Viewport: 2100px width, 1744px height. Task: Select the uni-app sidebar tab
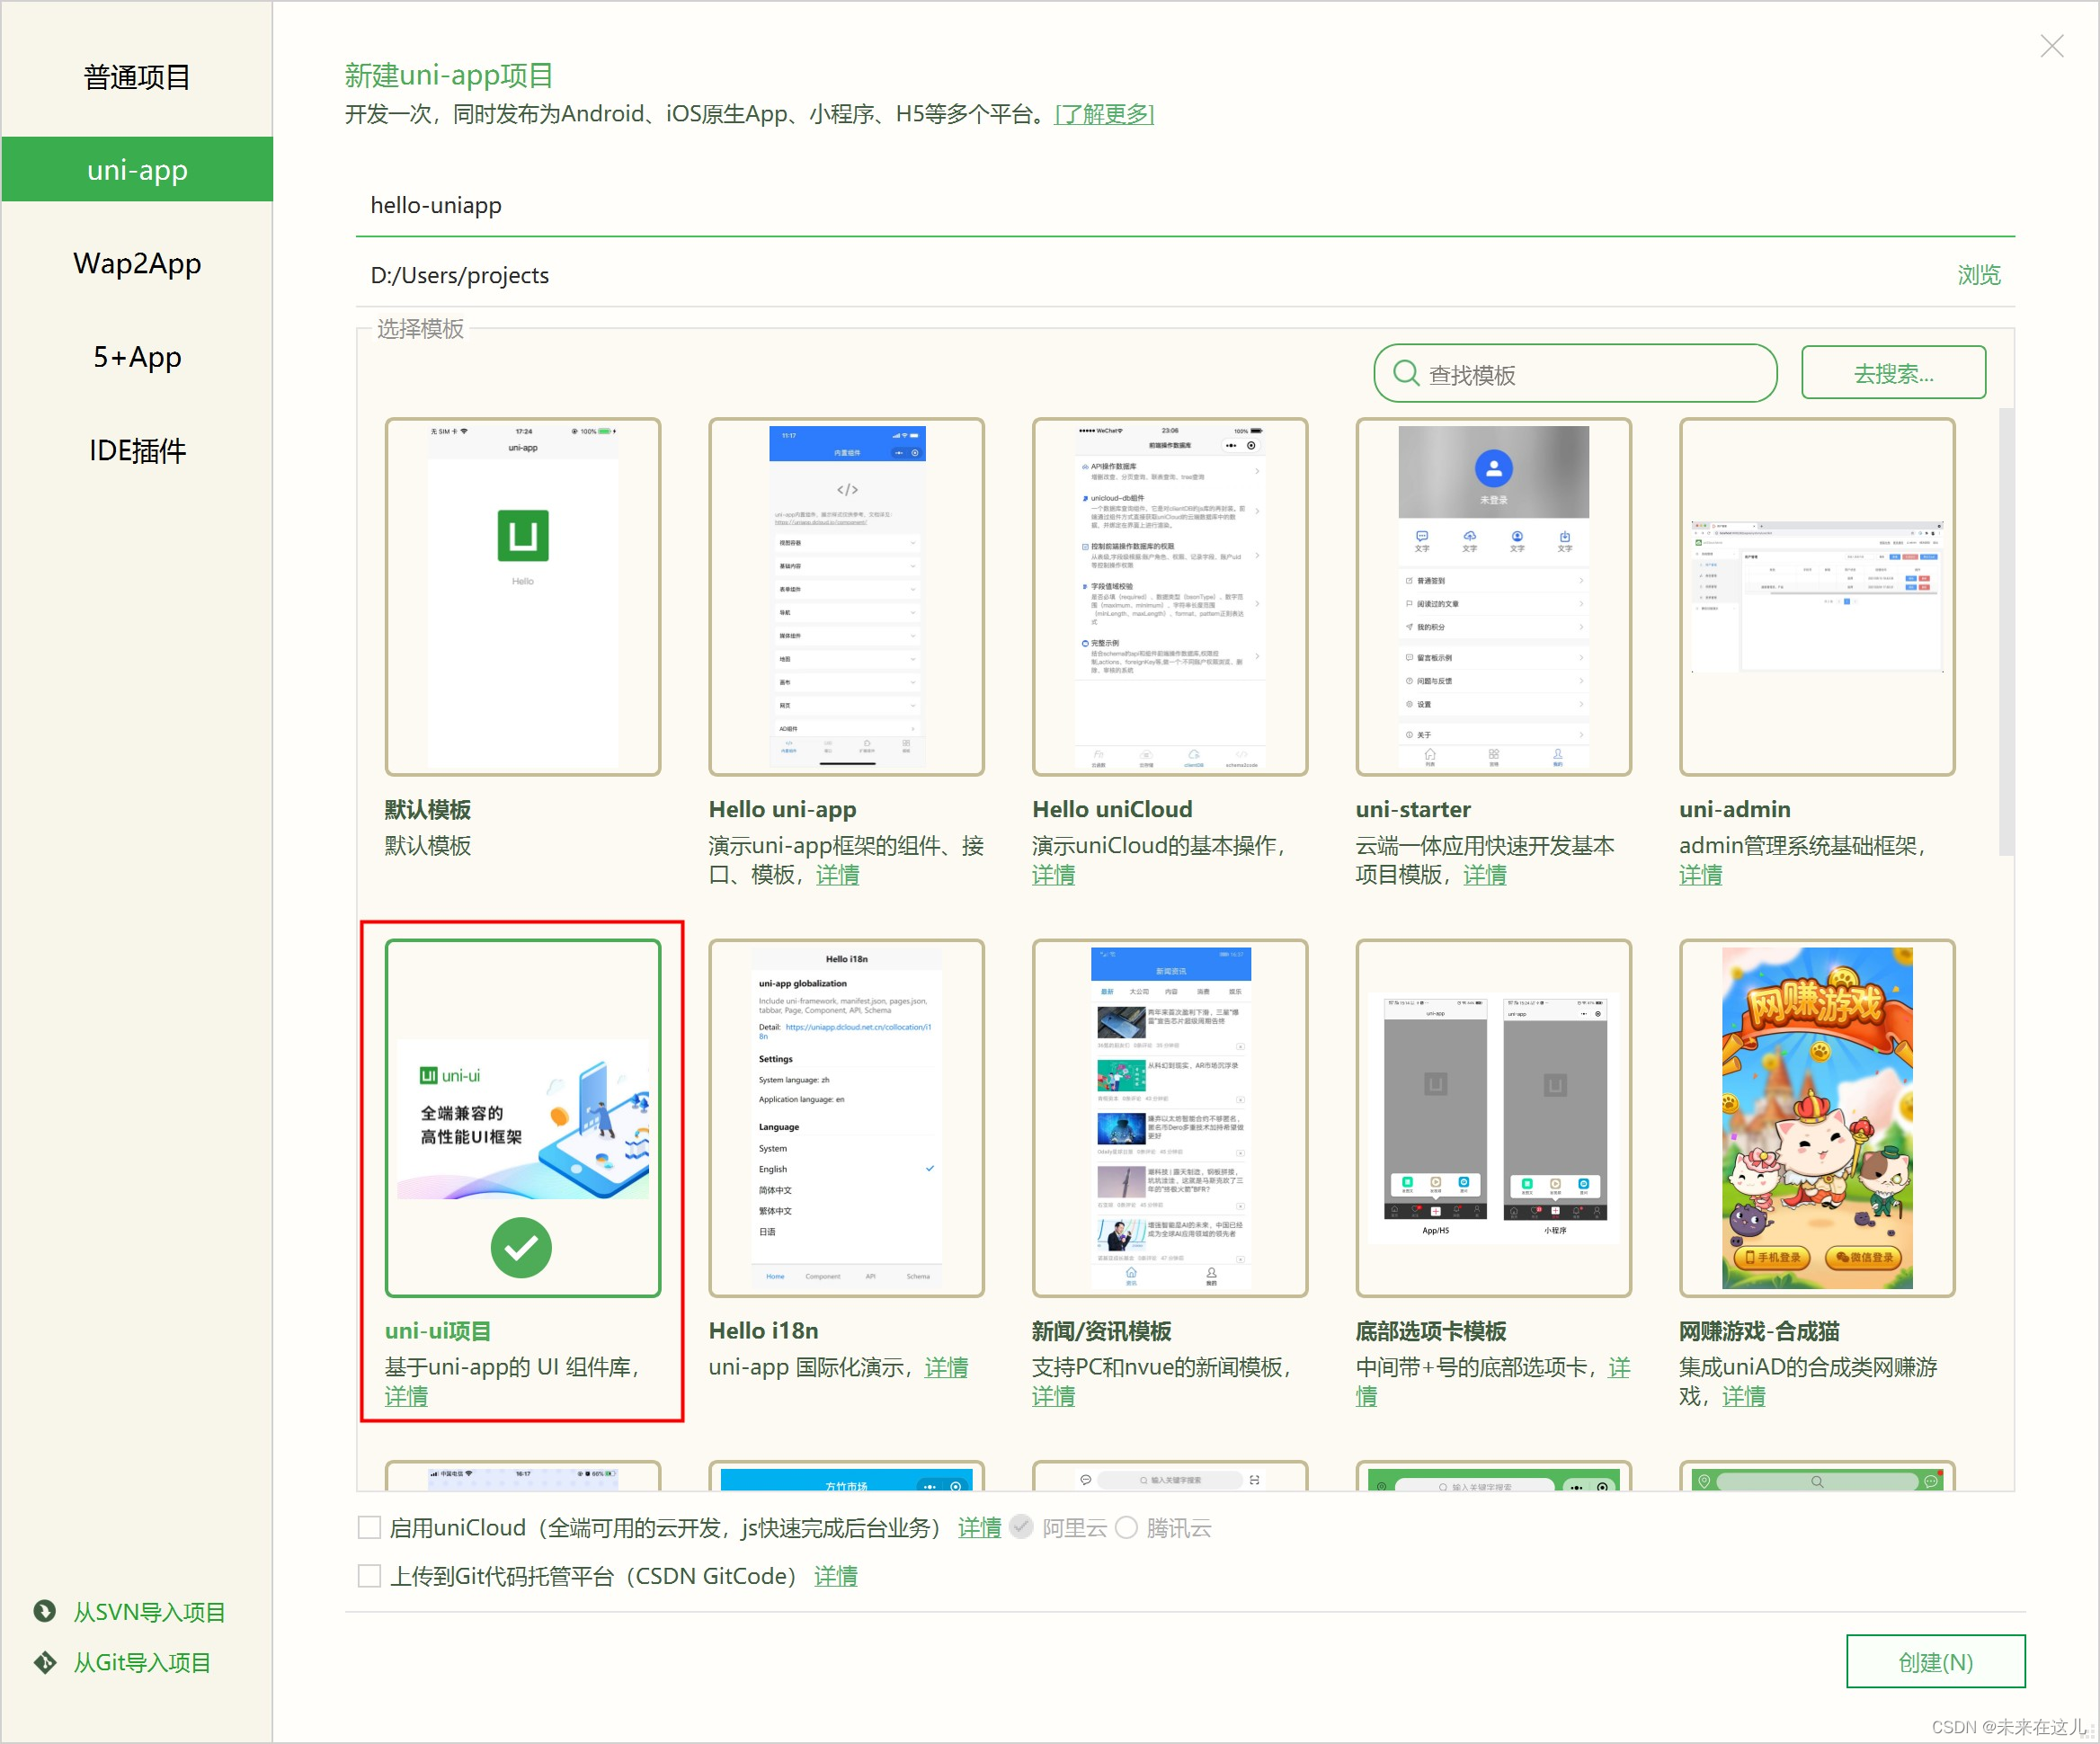click(137, 169)
